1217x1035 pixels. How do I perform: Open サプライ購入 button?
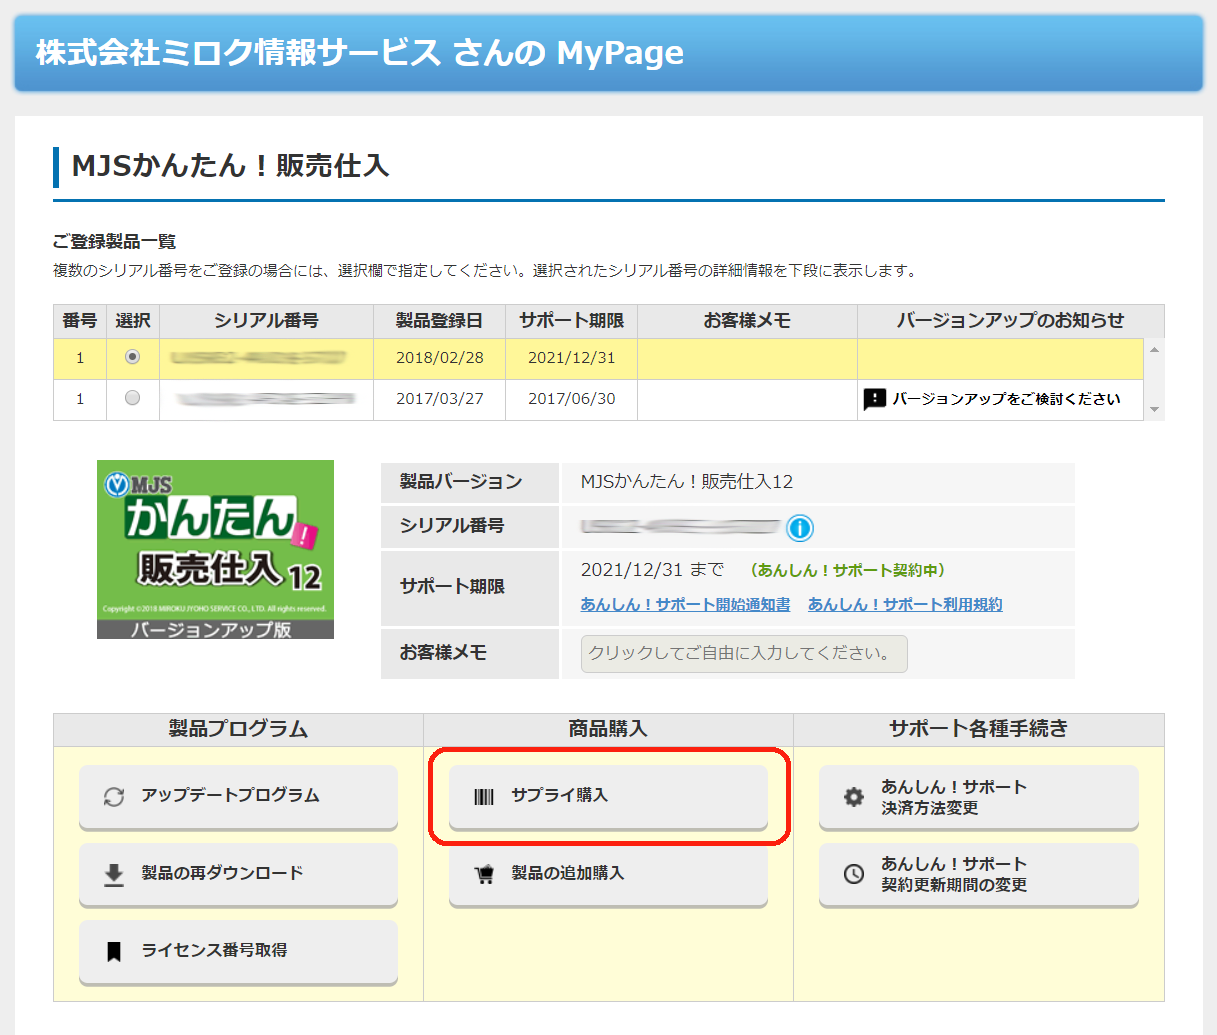(608, 797)
